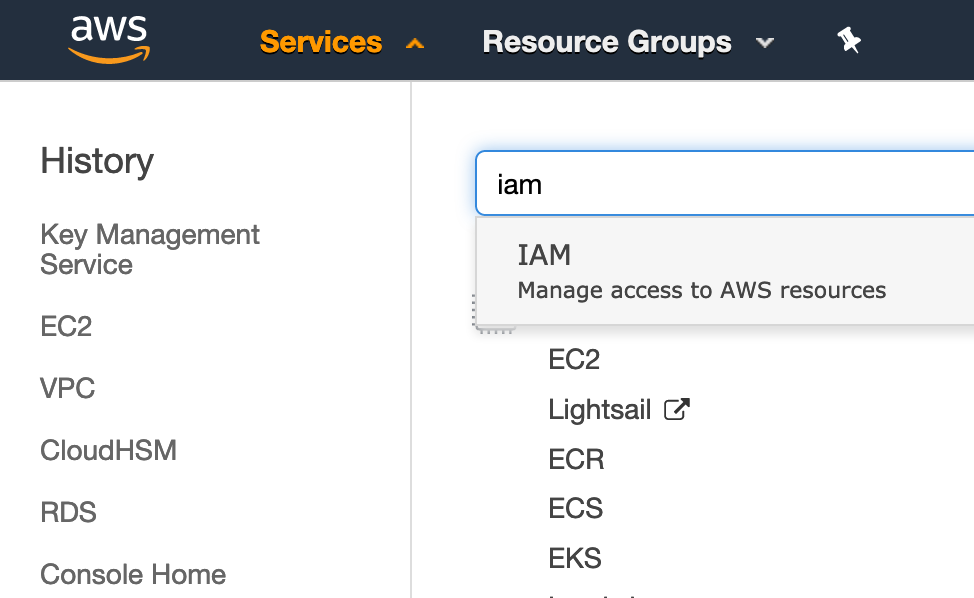The image size is (974, 598).
Task: Open the Resource Groups menu
Action: point(606,42)
